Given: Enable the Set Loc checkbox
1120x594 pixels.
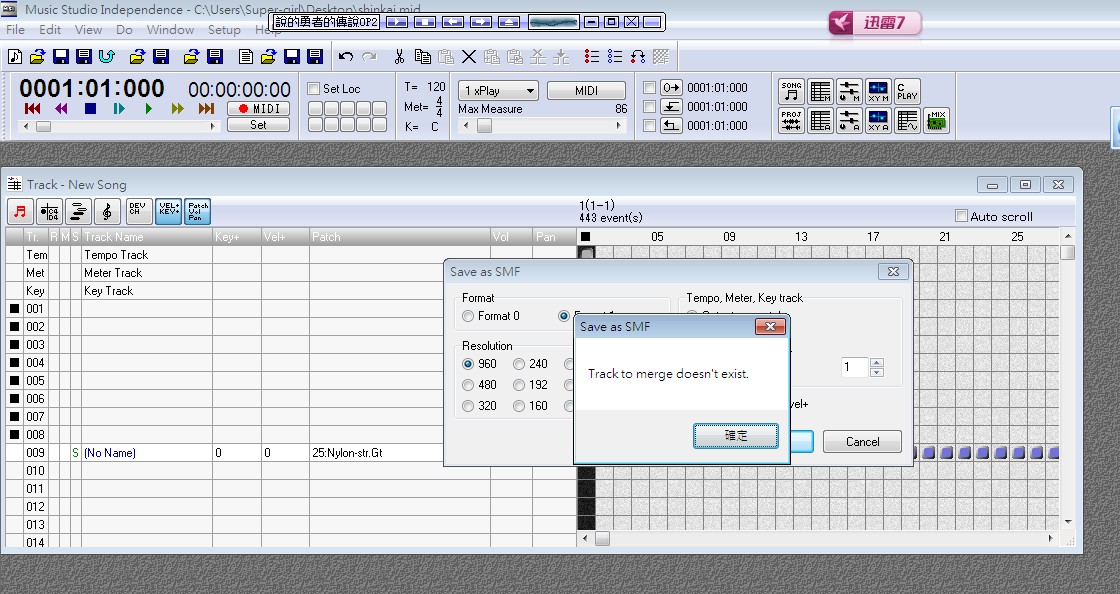Looking at the screenshot, I should [x=313, y=89].
